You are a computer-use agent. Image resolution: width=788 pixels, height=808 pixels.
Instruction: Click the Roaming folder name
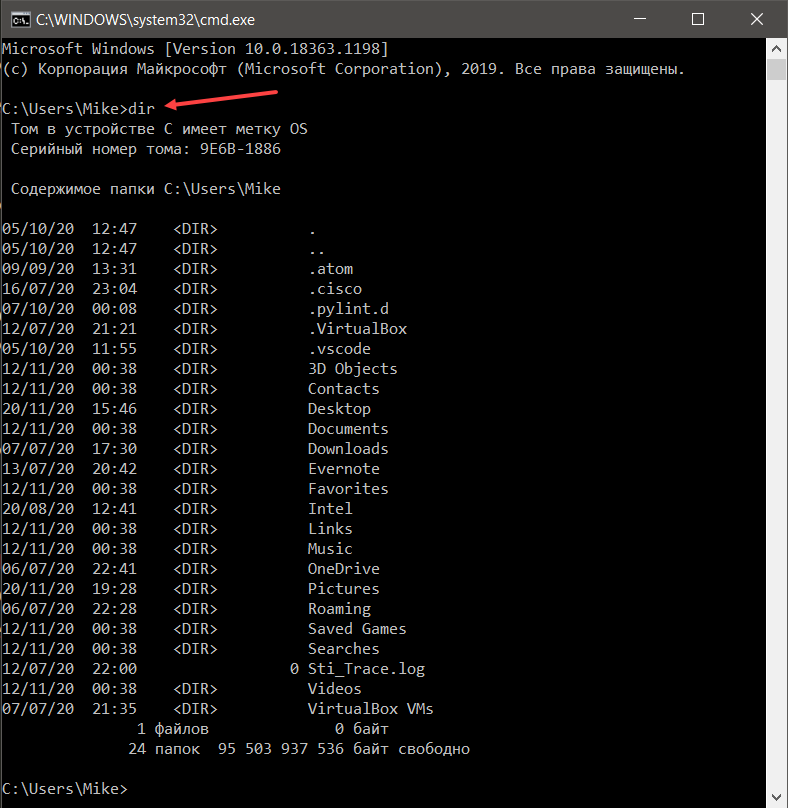tap(340, 609)
